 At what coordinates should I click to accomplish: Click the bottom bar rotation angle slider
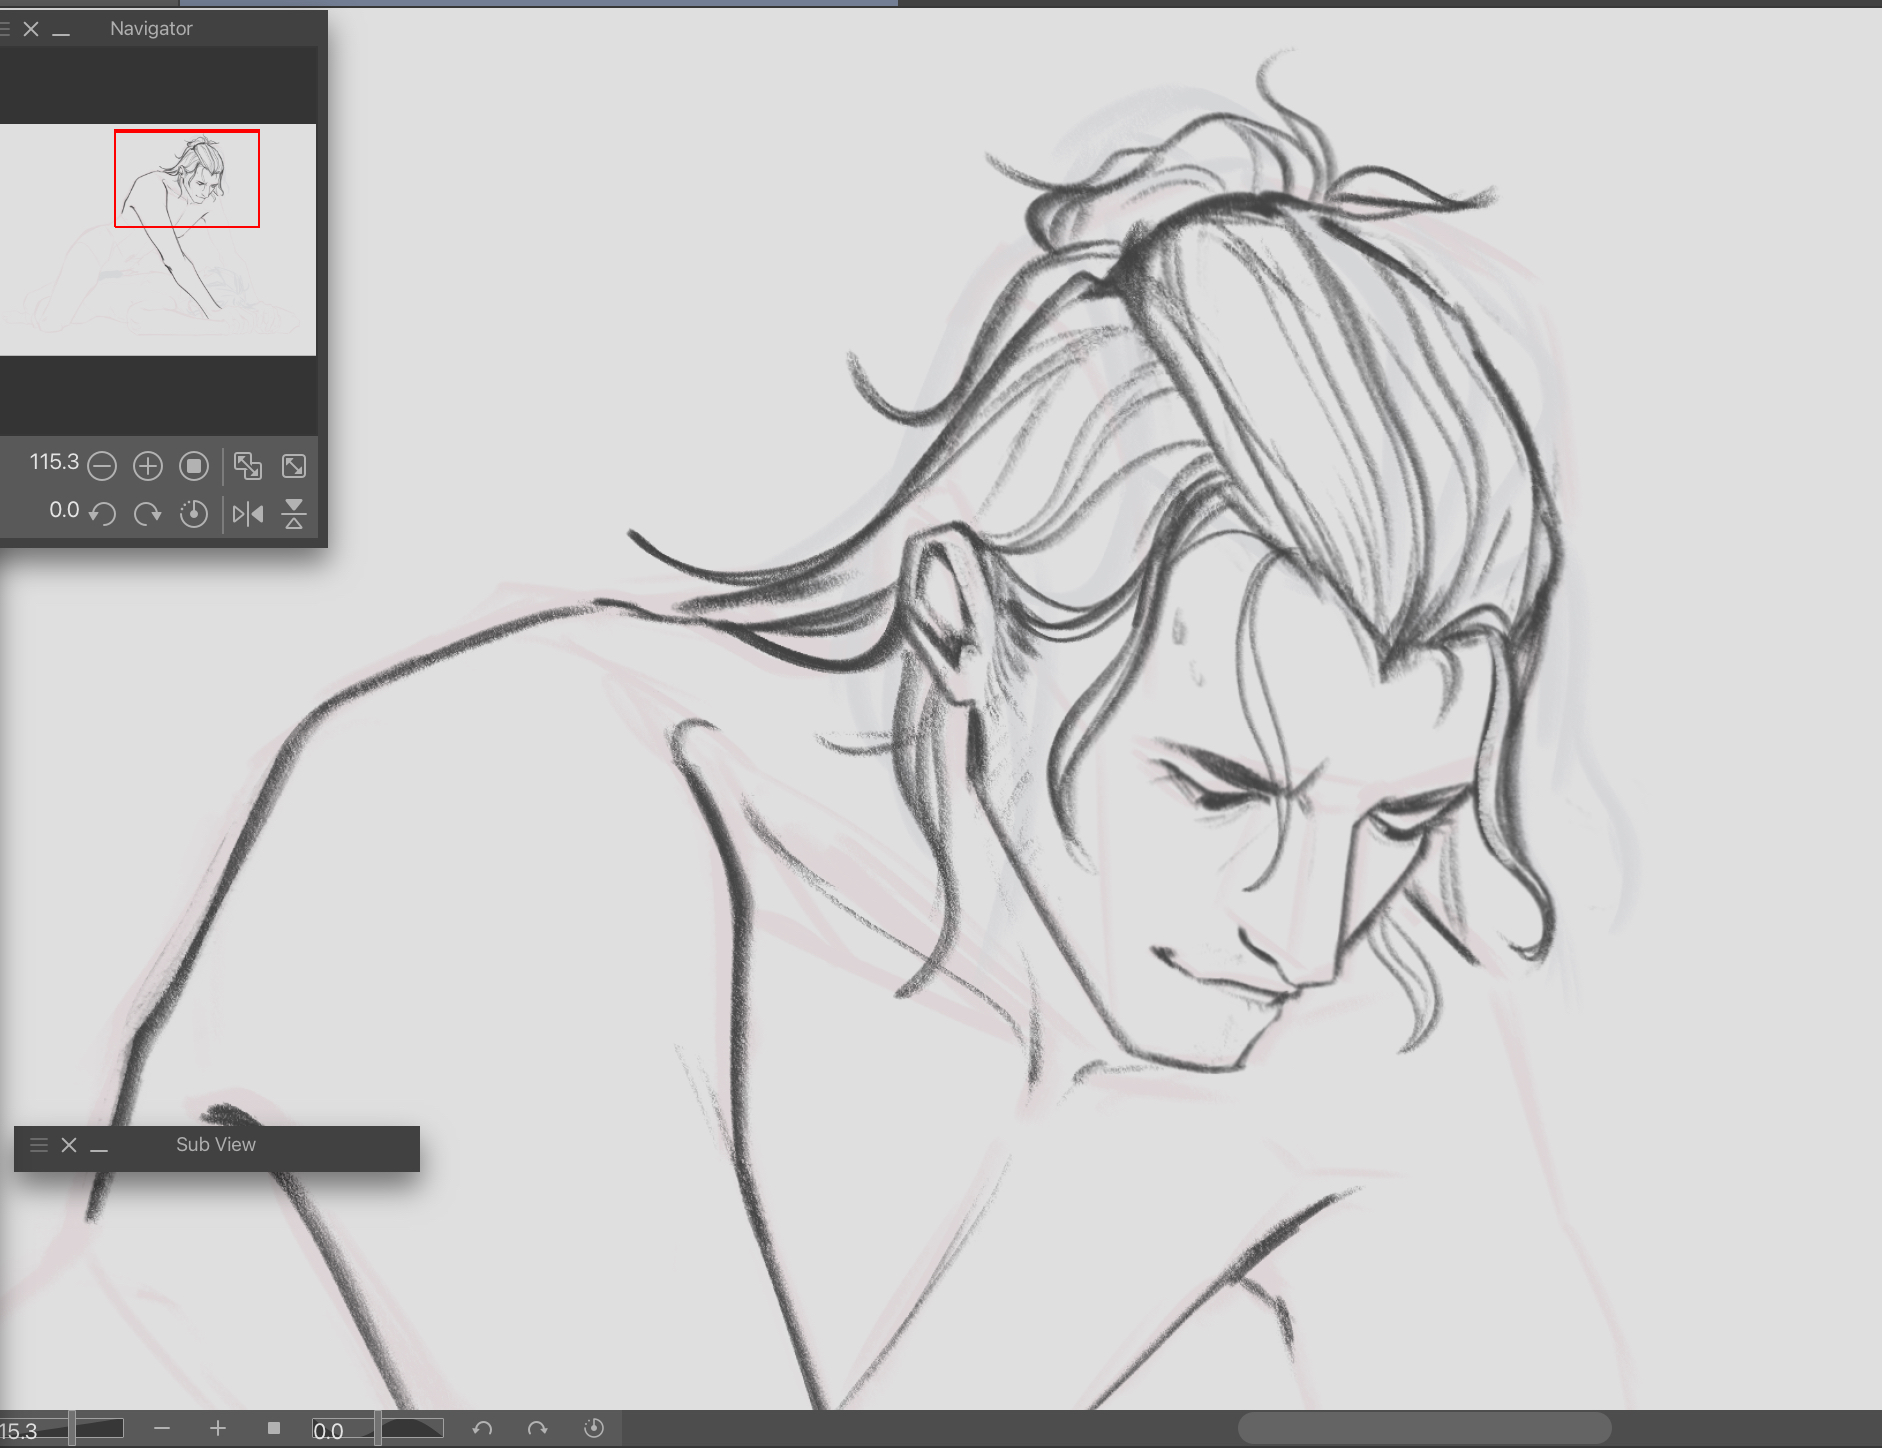[410, 1429]
